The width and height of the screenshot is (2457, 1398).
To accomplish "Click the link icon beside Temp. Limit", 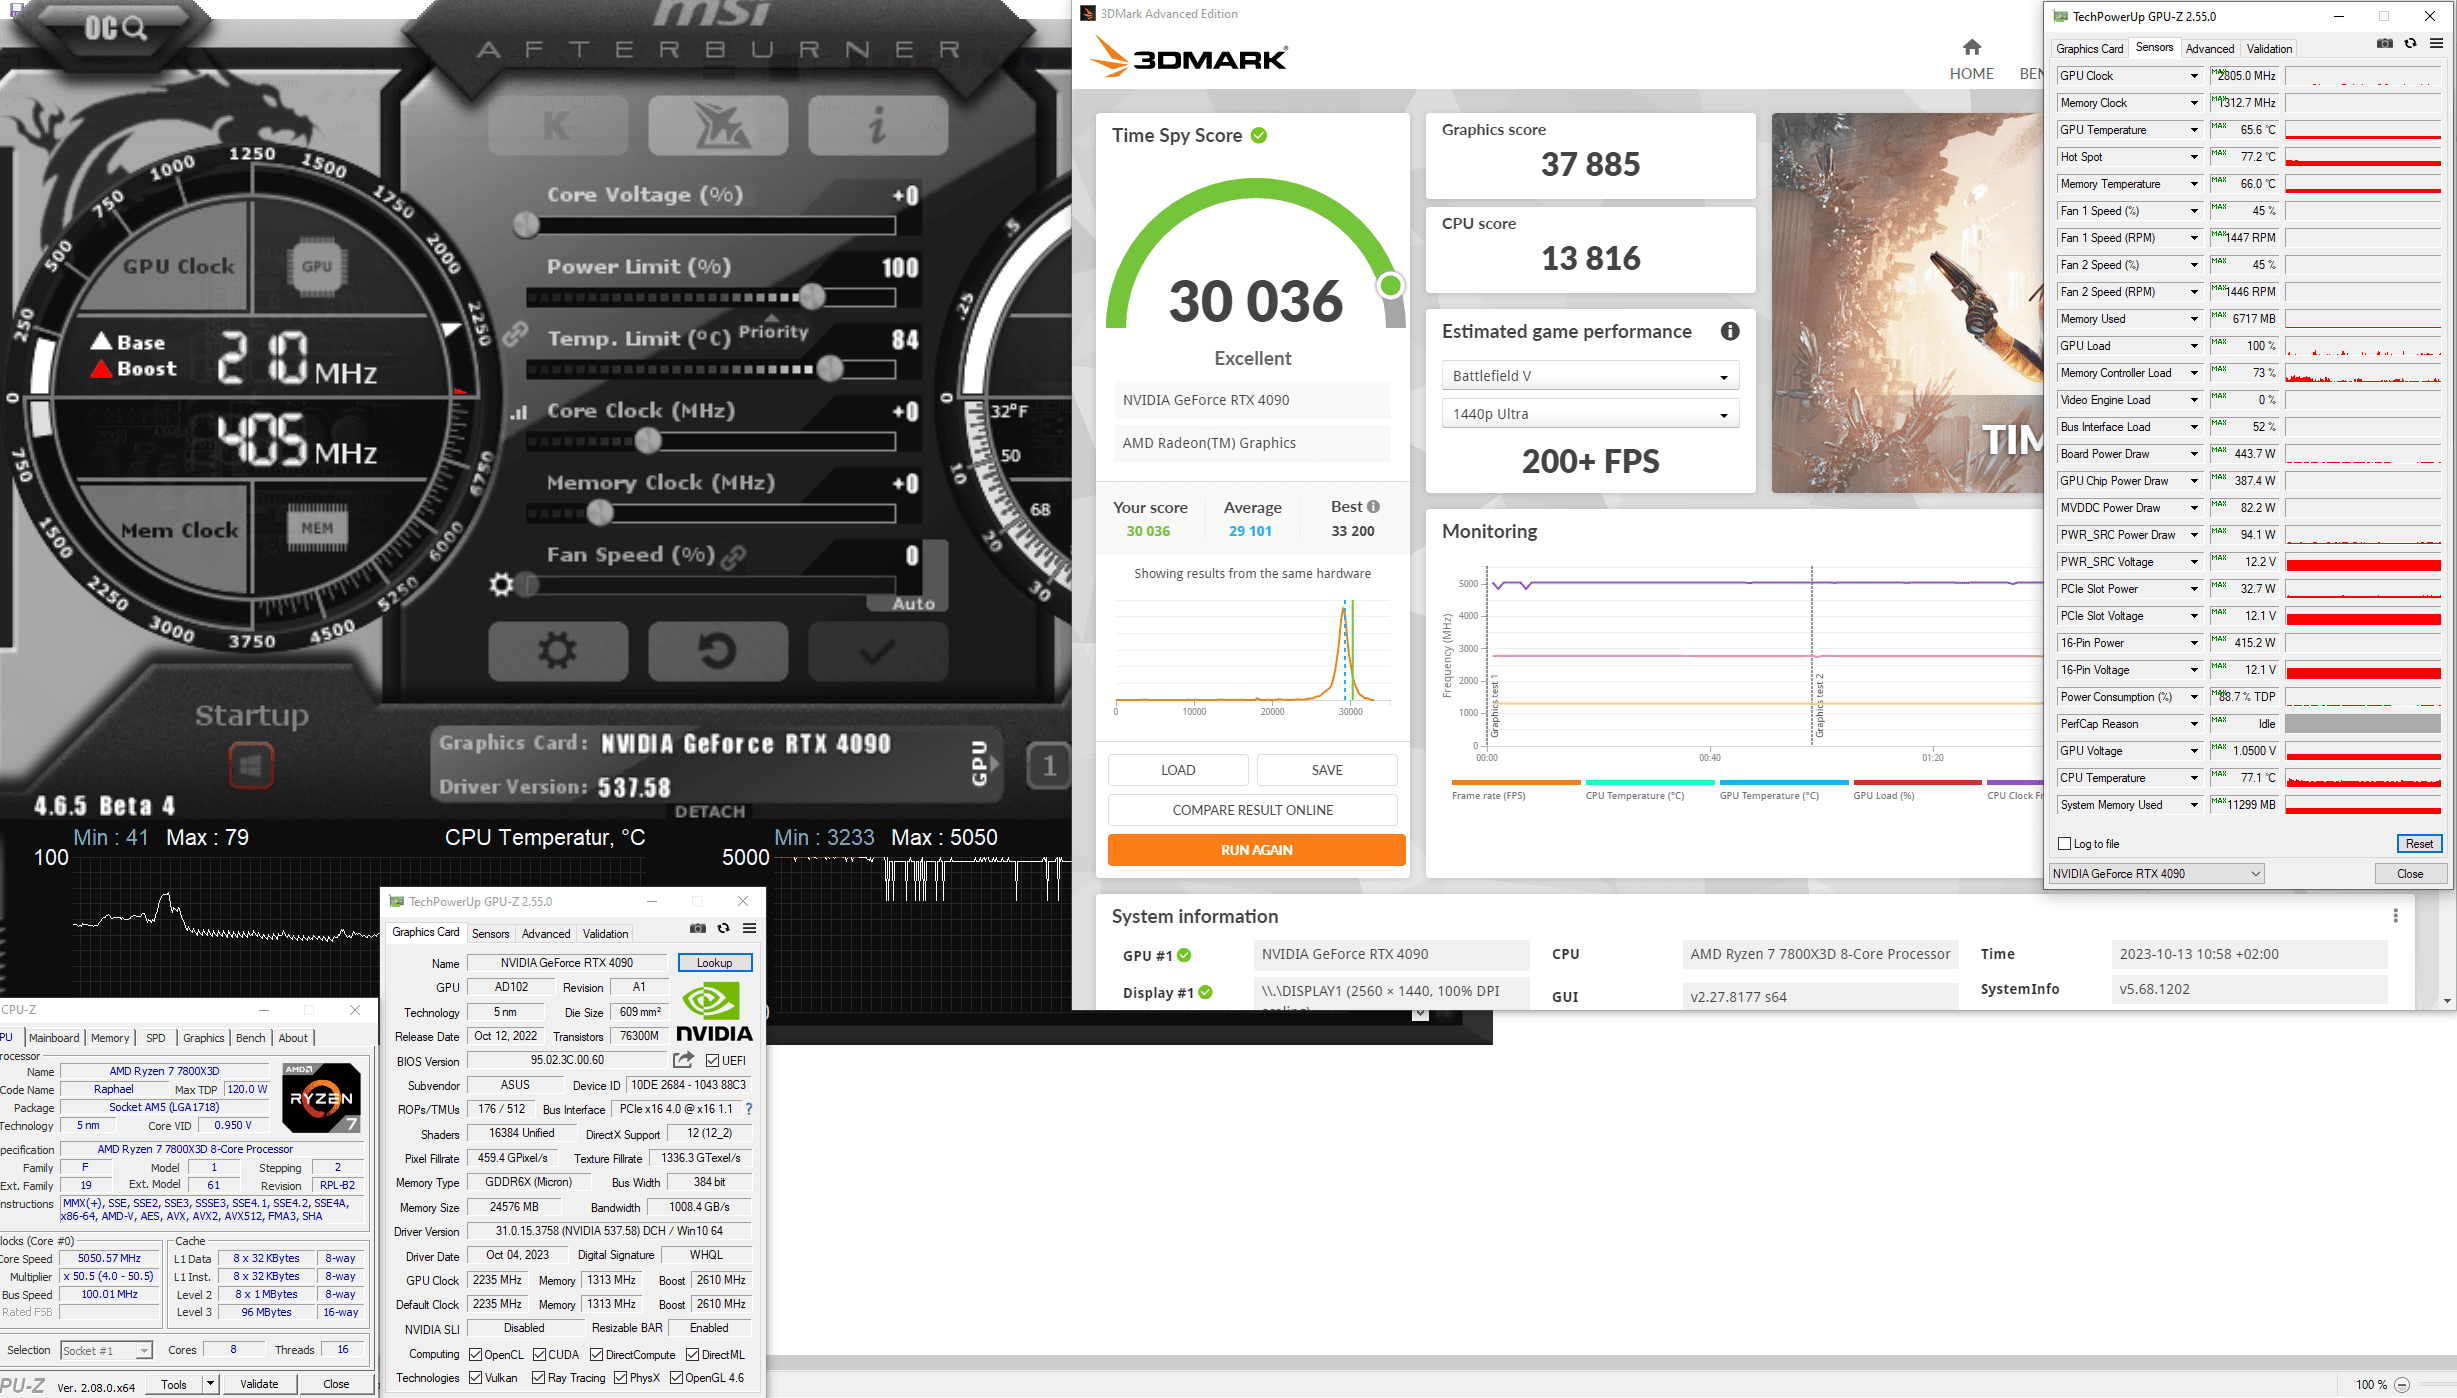I will click(515, 334).
